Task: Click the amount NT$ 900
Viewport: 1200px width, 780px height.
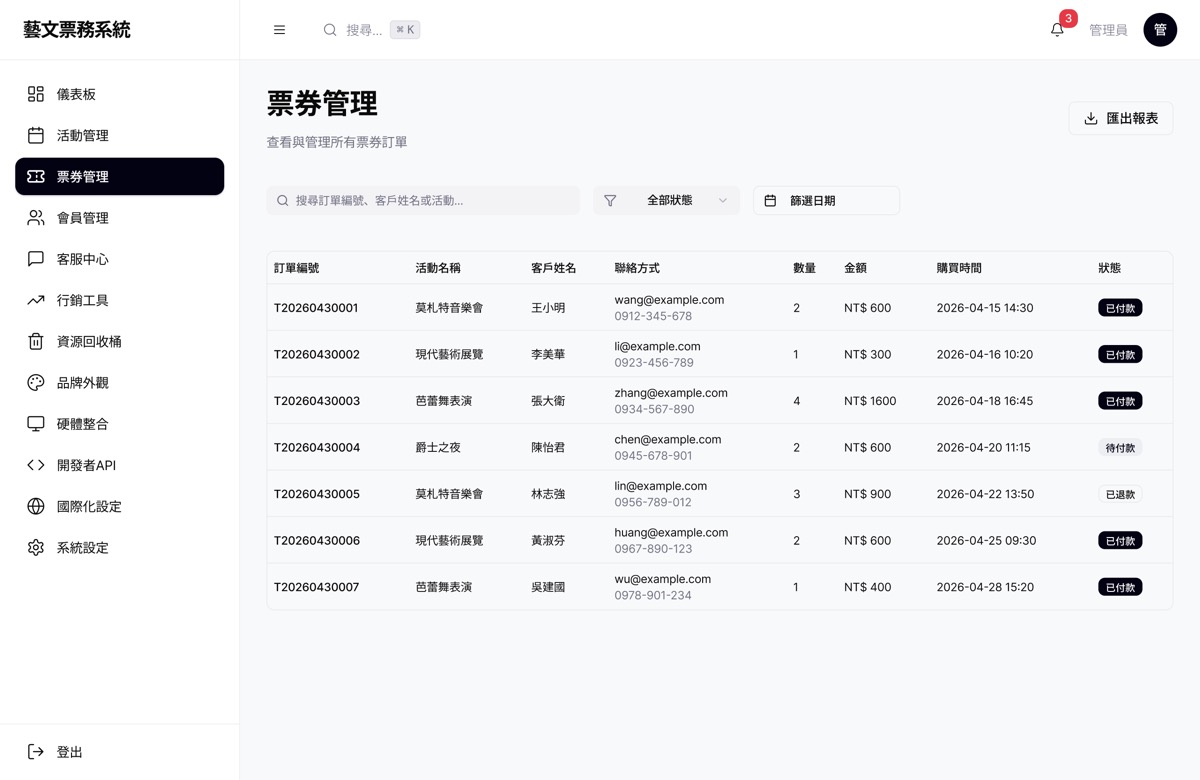Action: point(867,494)
